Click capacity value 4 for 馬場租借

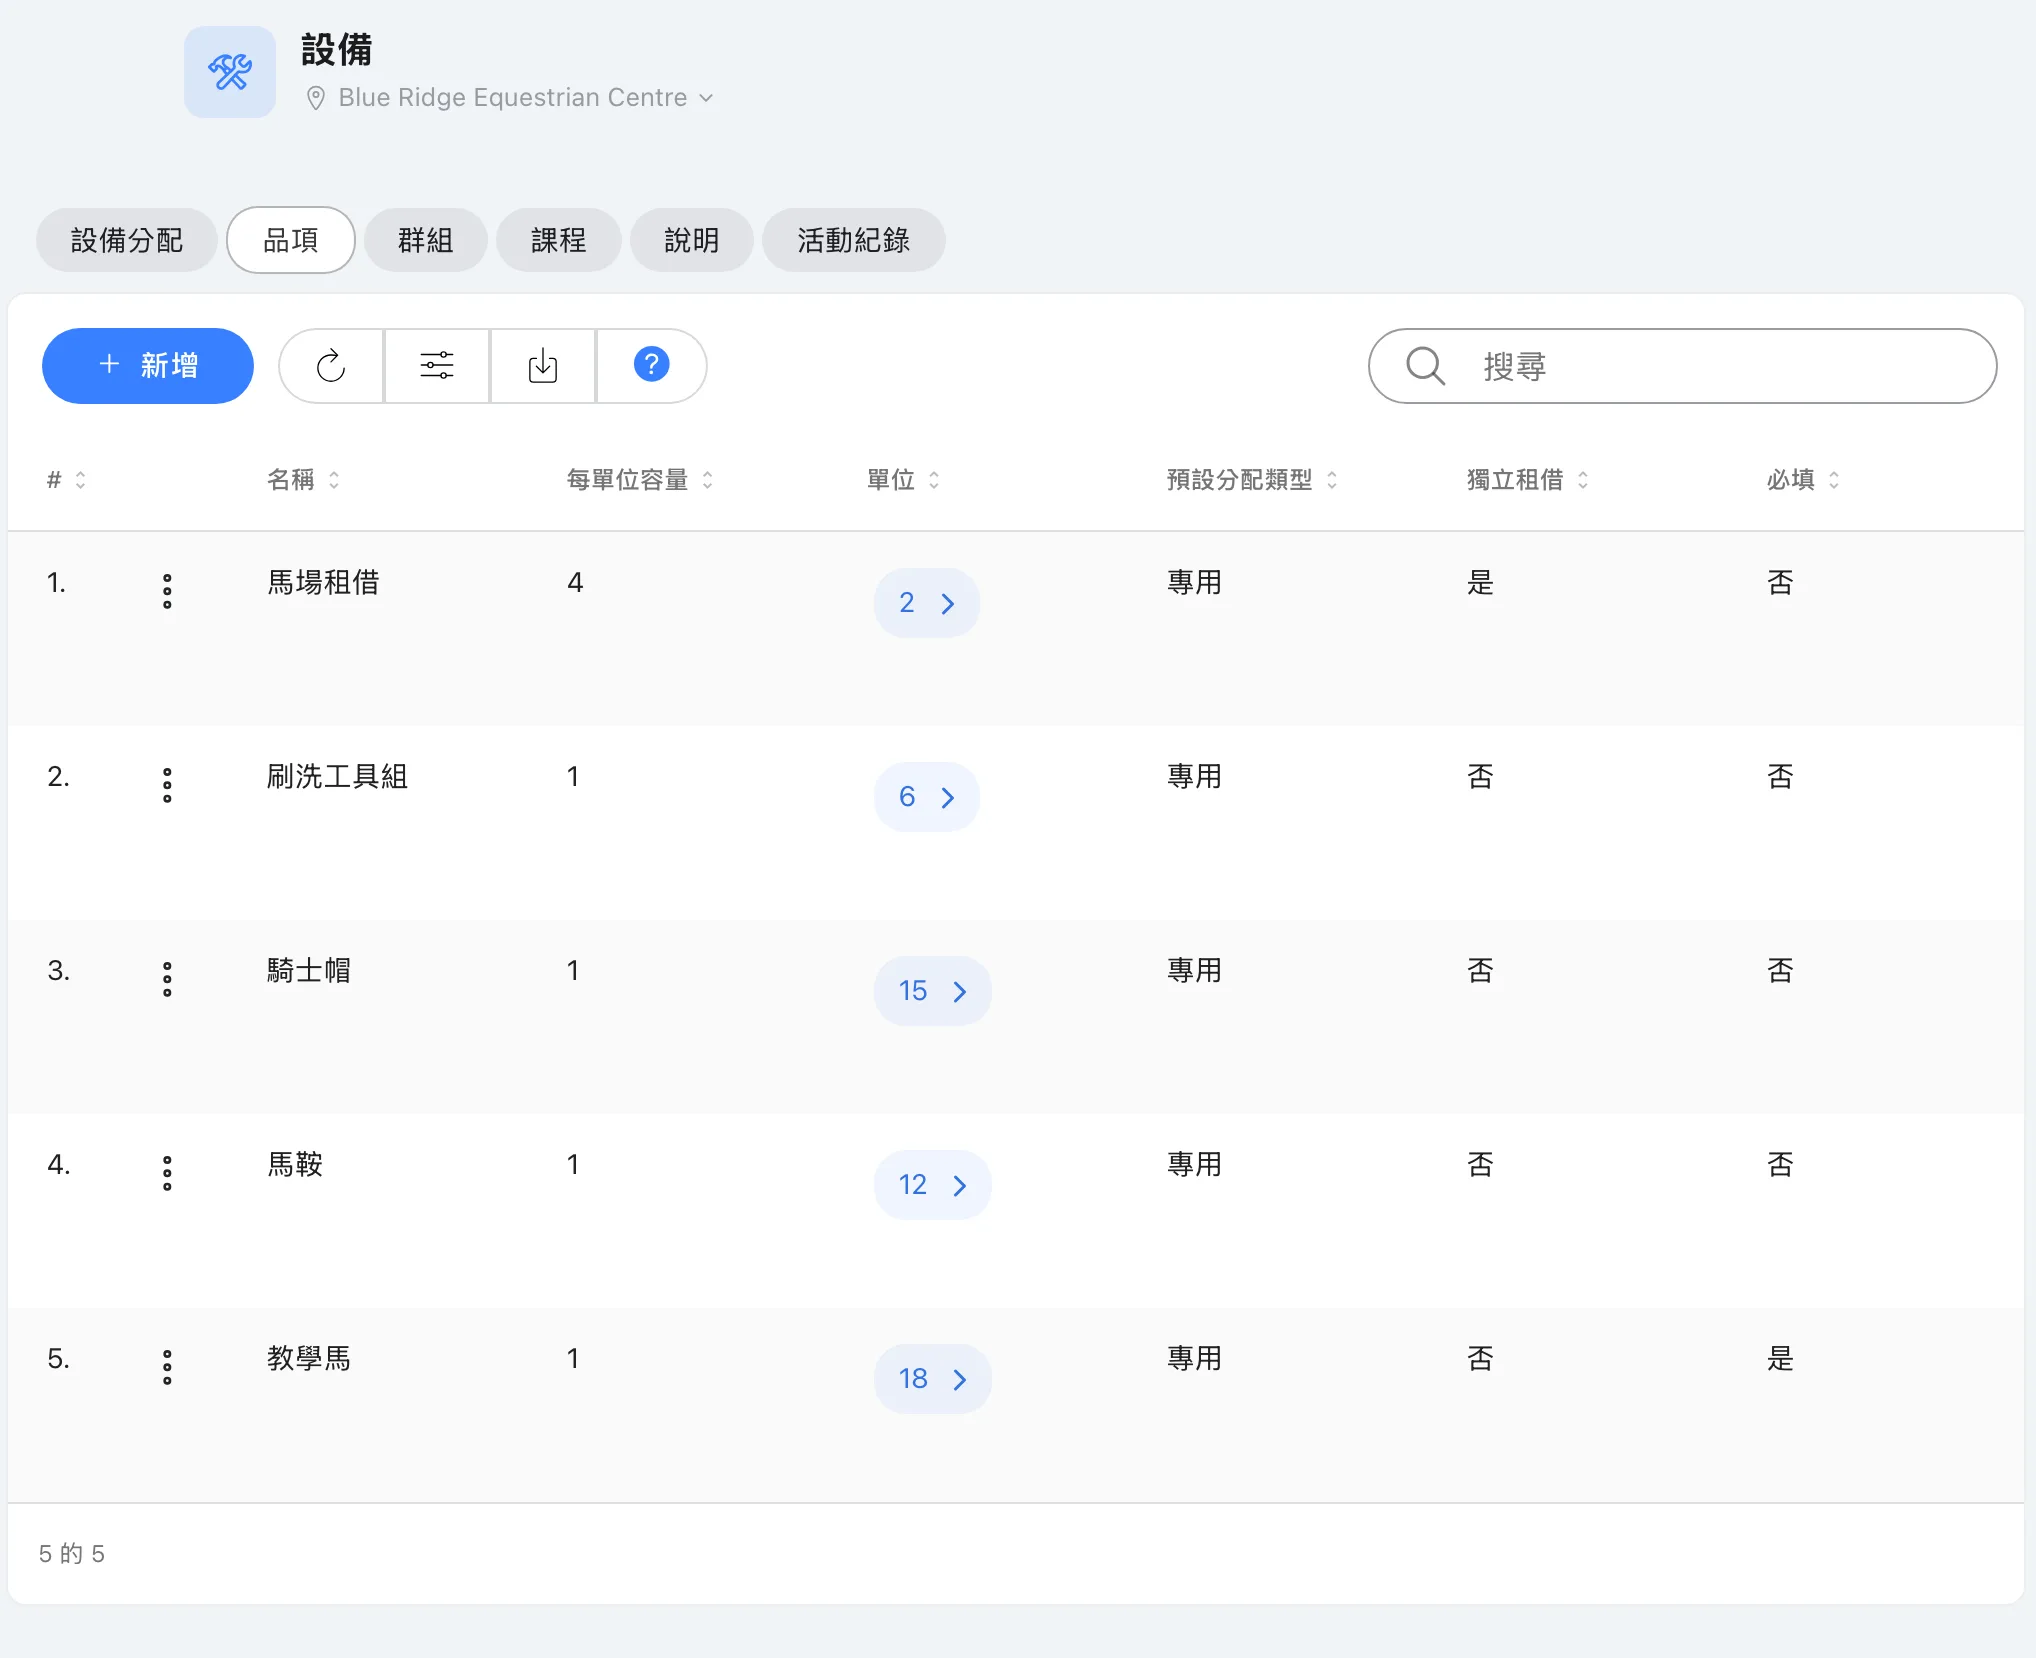575,582
